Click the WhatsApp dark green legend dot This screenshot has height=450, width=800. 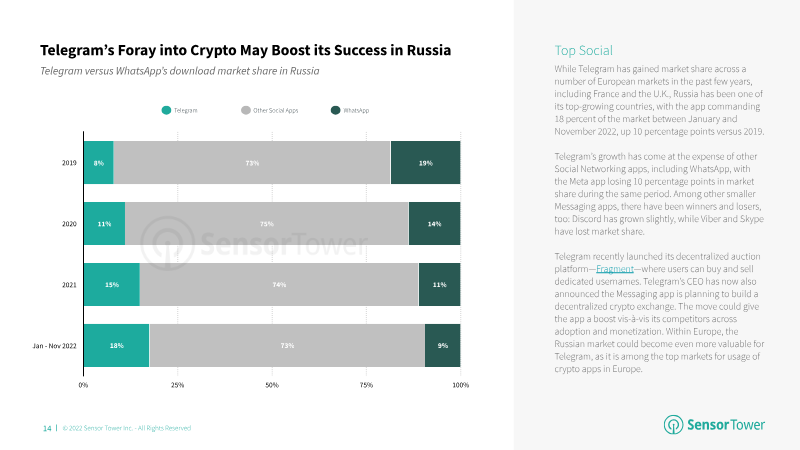tap(335, 110)
